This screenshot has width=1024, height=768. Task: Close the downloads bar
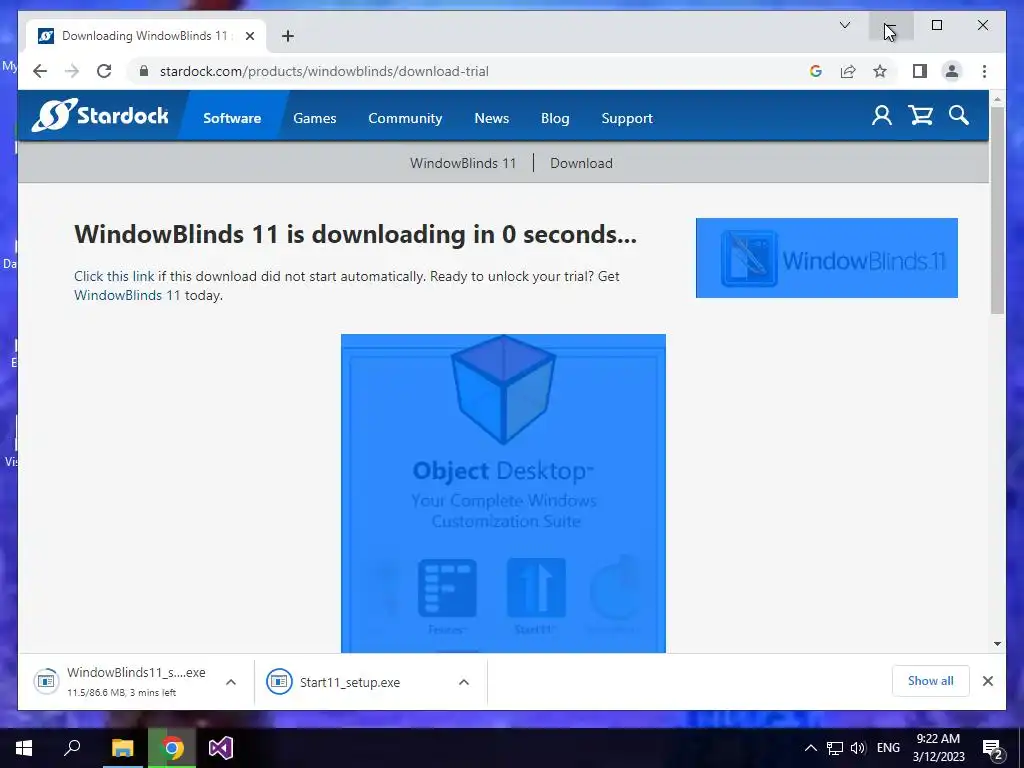tap(987, 681)
